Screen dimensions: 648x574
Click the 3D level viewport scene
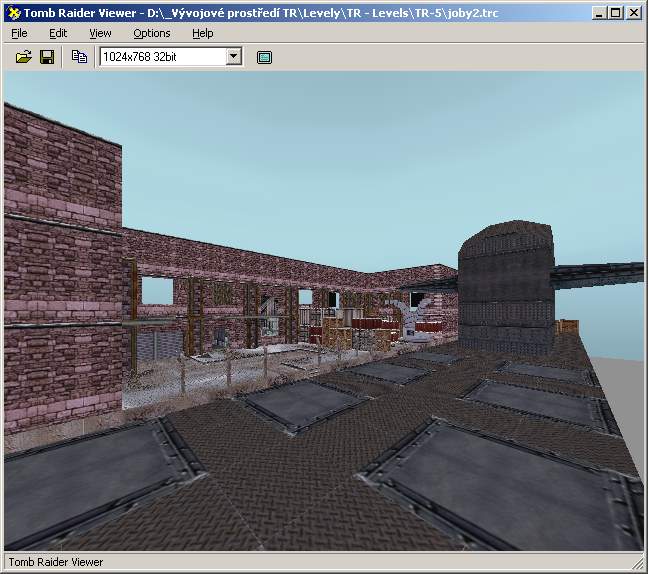point(324,311)
